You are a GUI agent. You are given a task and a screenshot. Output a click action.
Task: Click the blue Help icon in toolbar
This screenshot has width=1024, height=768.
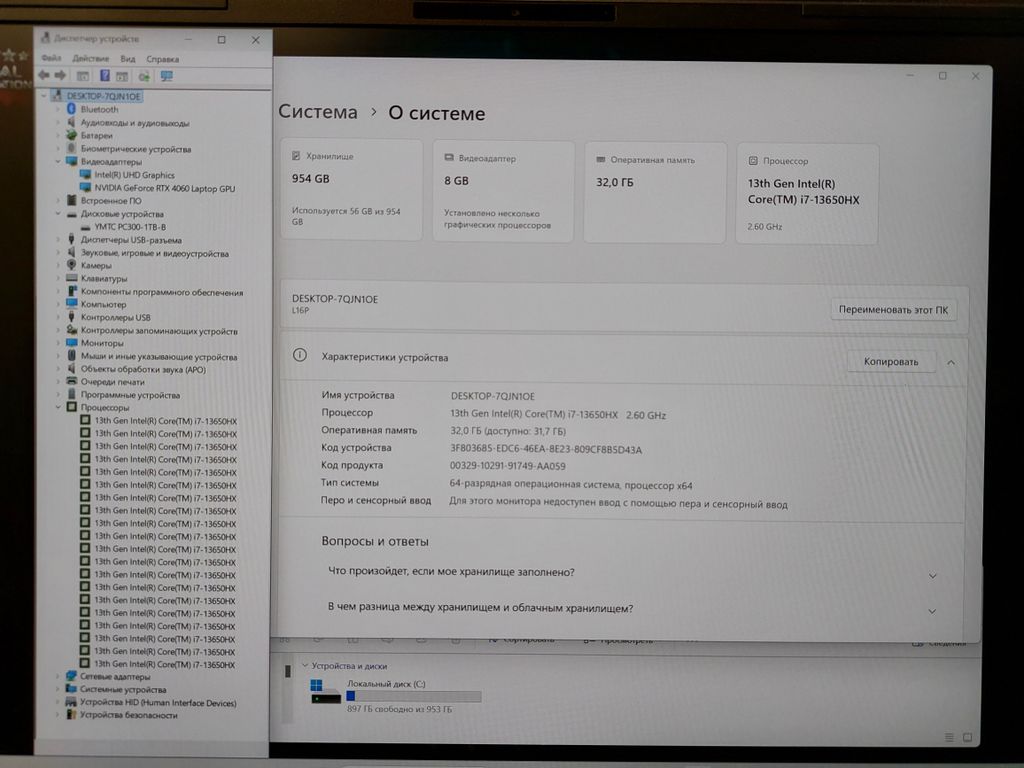(105, 75)
